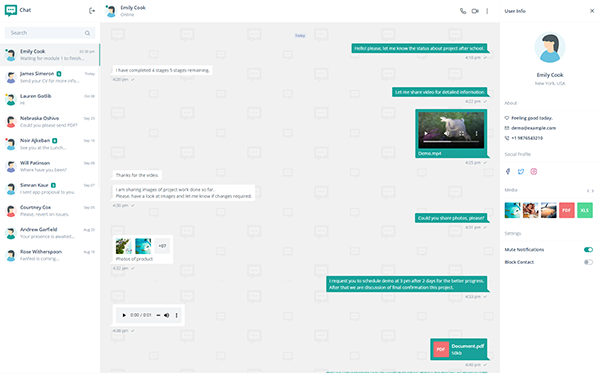Click the audio message volume slider
Viewport: 600px width, 375px height.
click(158, 315)
